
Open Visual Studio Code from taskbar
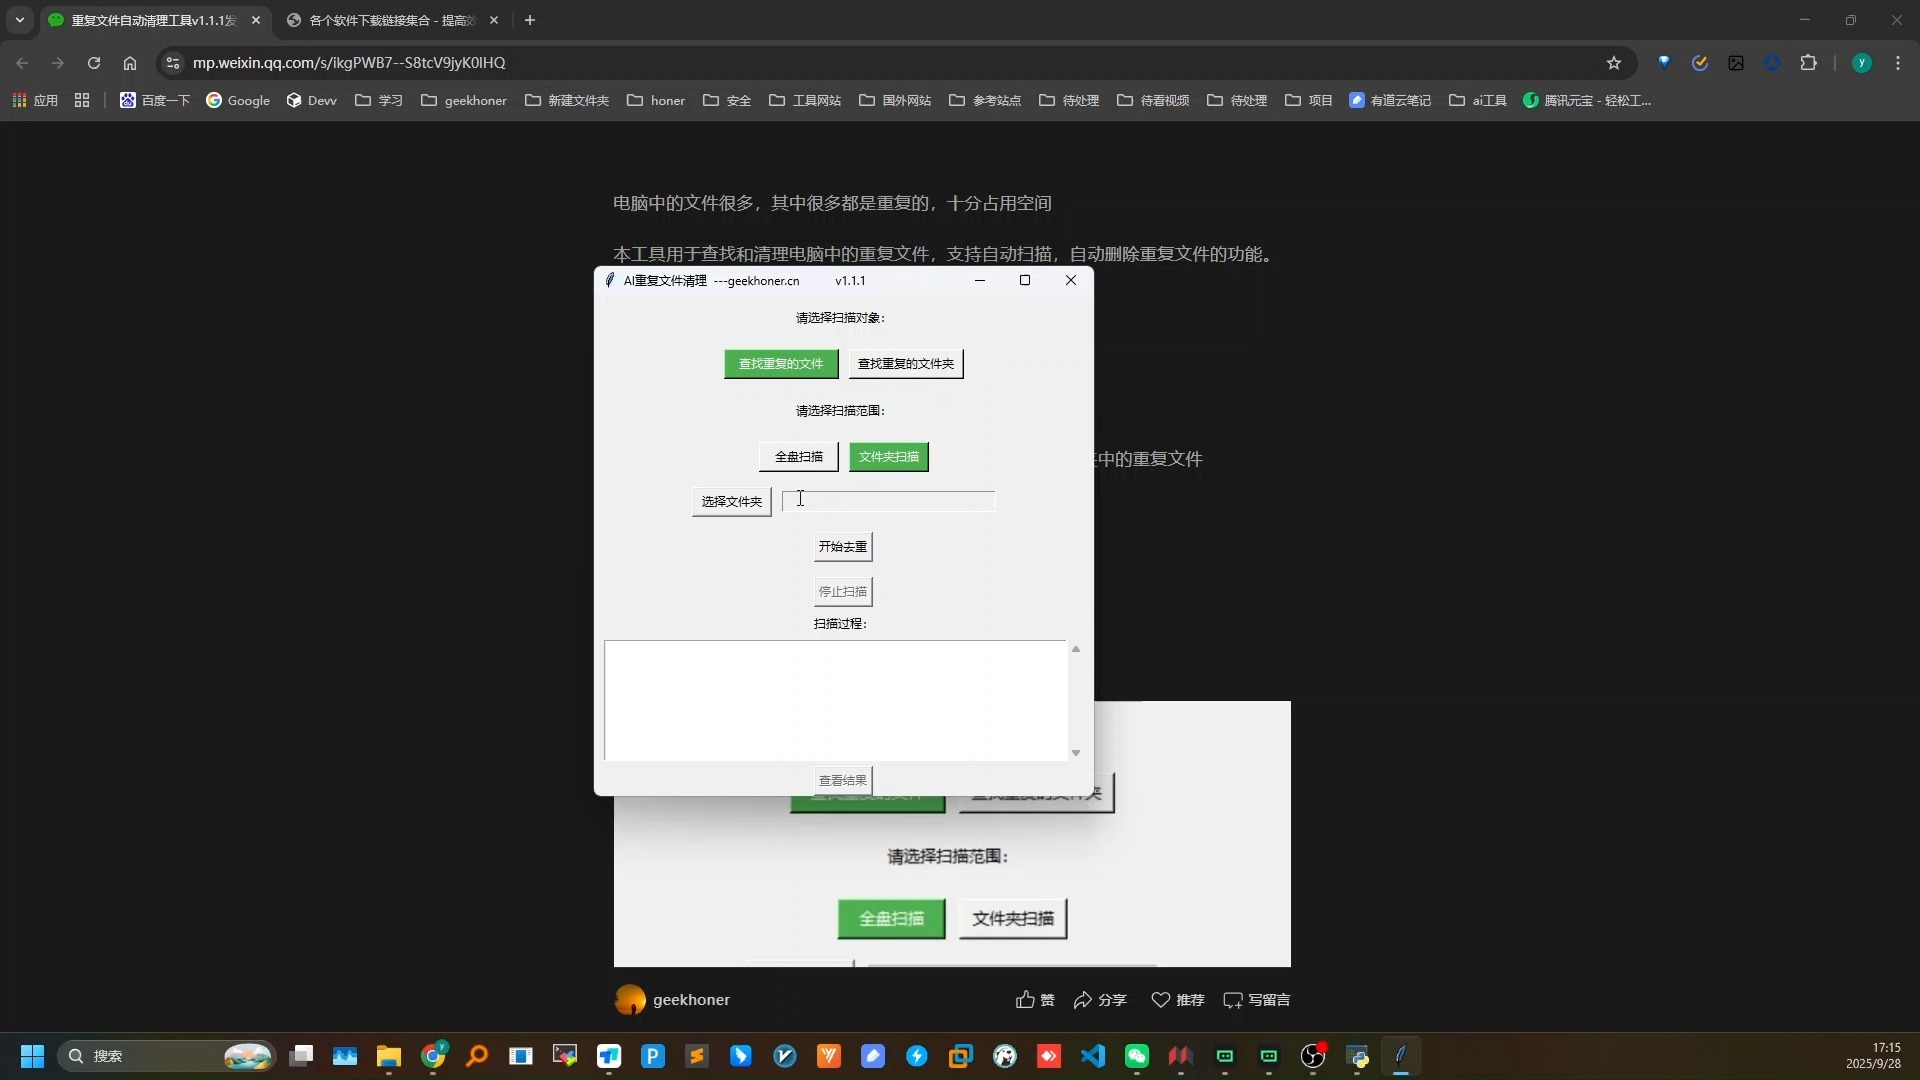coord(1093,1056)
